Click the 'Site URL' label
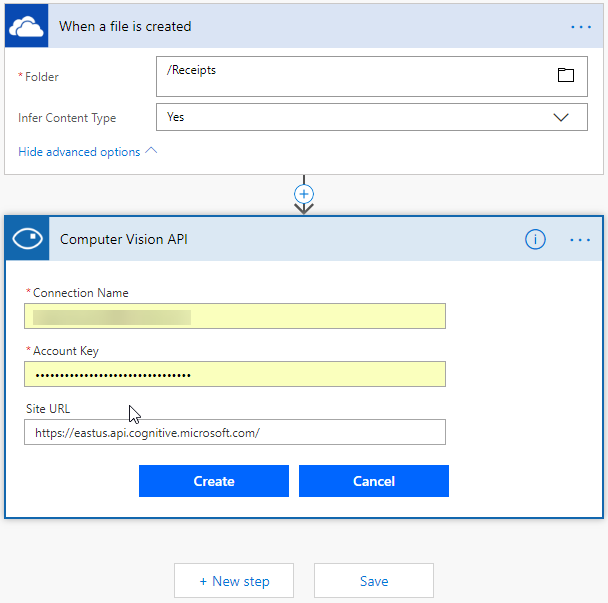608x603 pixels. click(48, 409)
